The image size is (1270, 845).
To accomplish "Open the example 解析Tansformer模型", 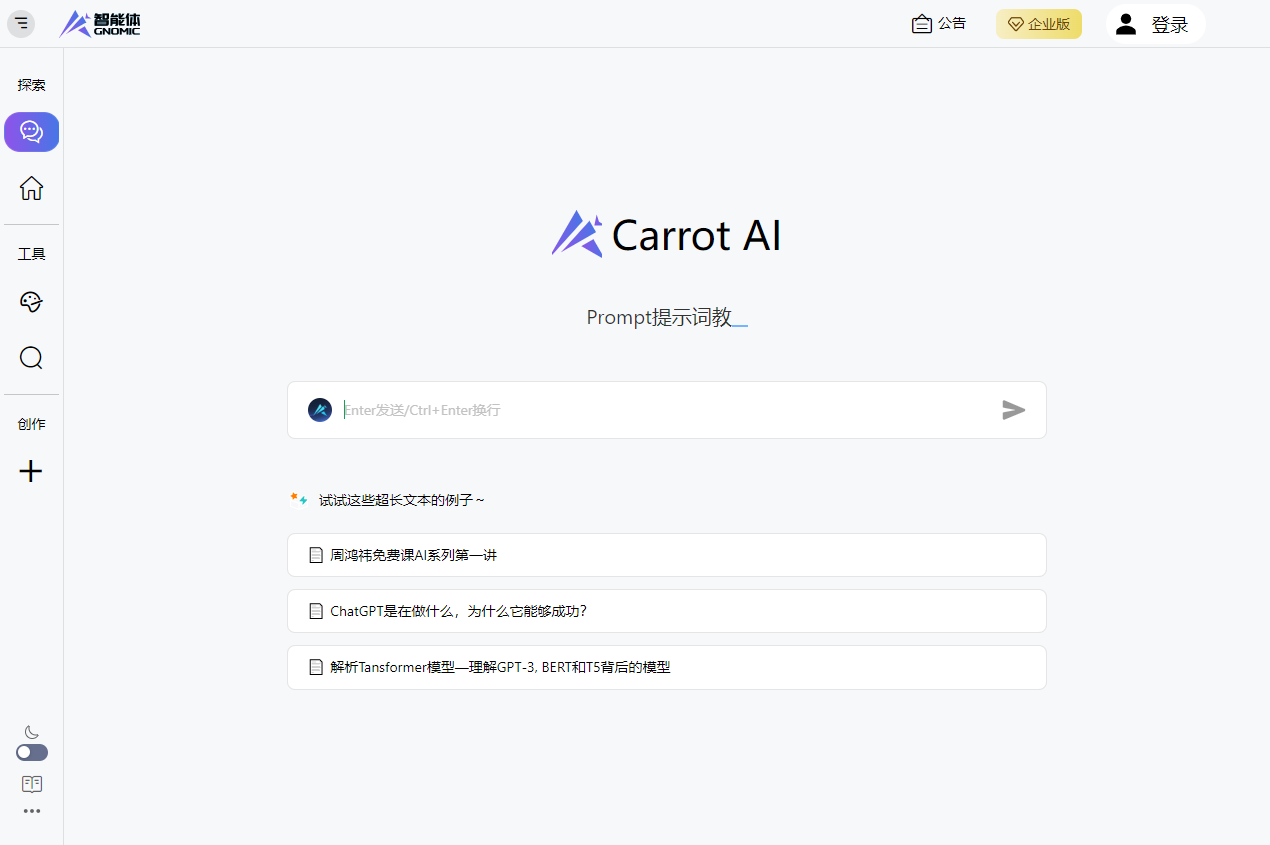I will (667, 667).
